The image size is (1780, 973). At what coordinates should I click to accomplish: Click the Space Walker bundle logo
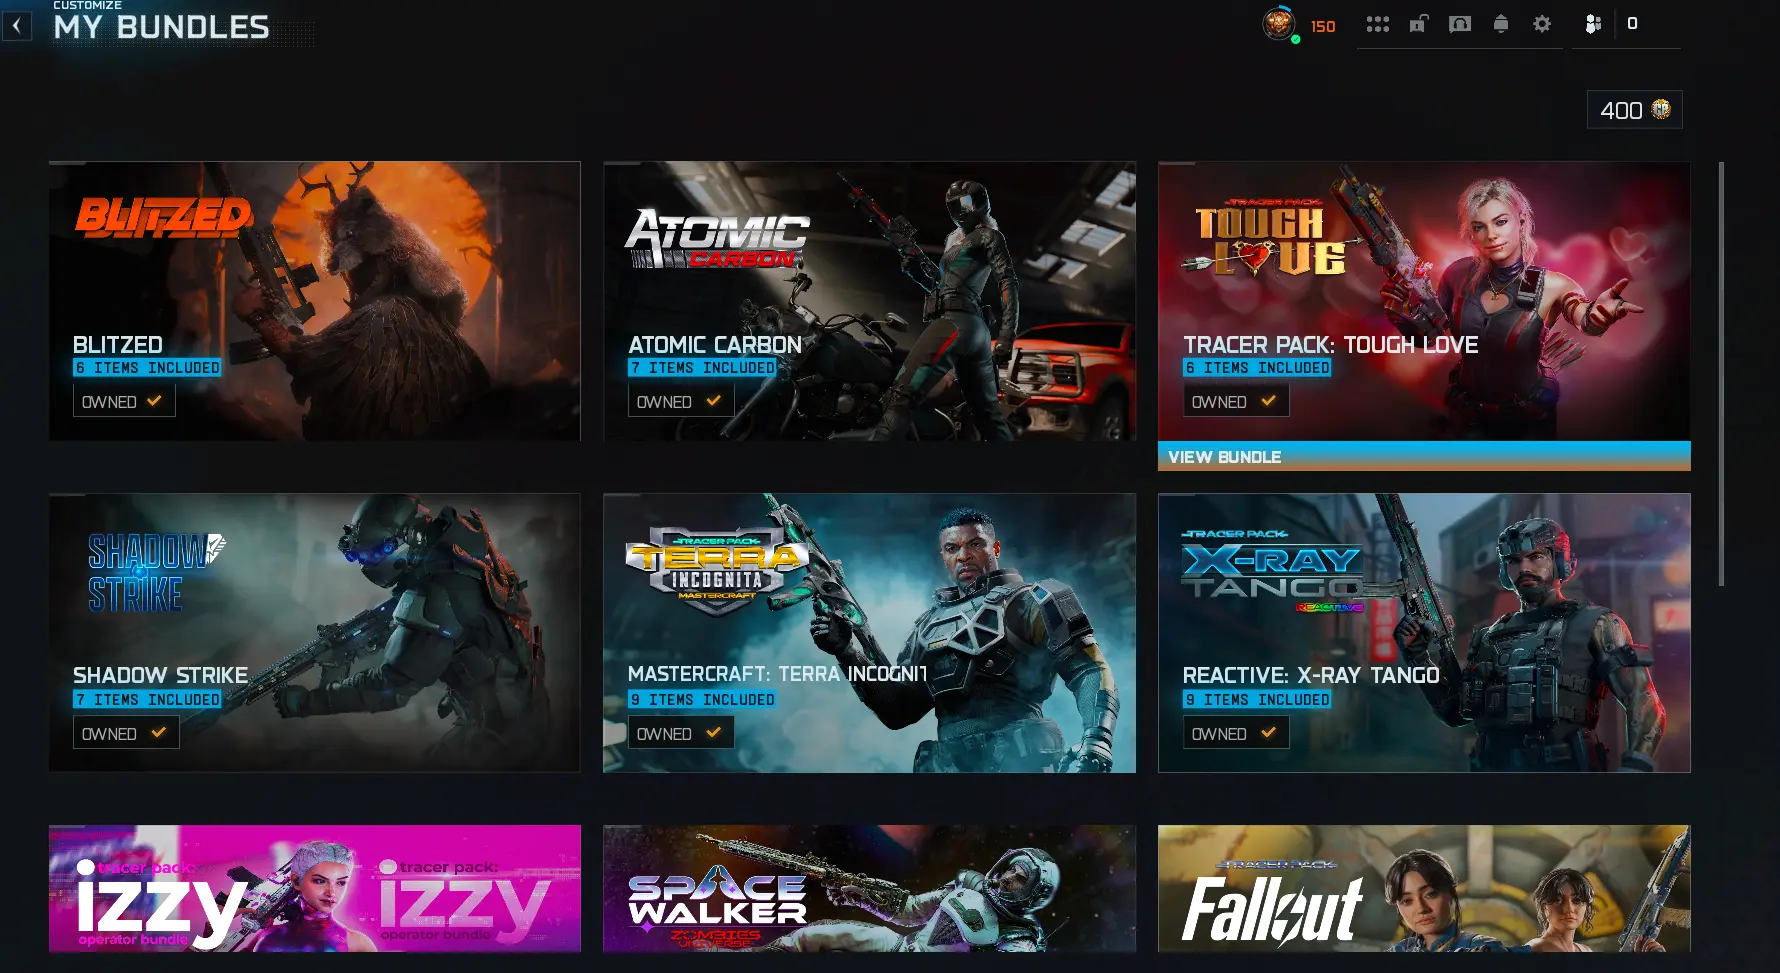pyautogui.click(x=718, y=905)
